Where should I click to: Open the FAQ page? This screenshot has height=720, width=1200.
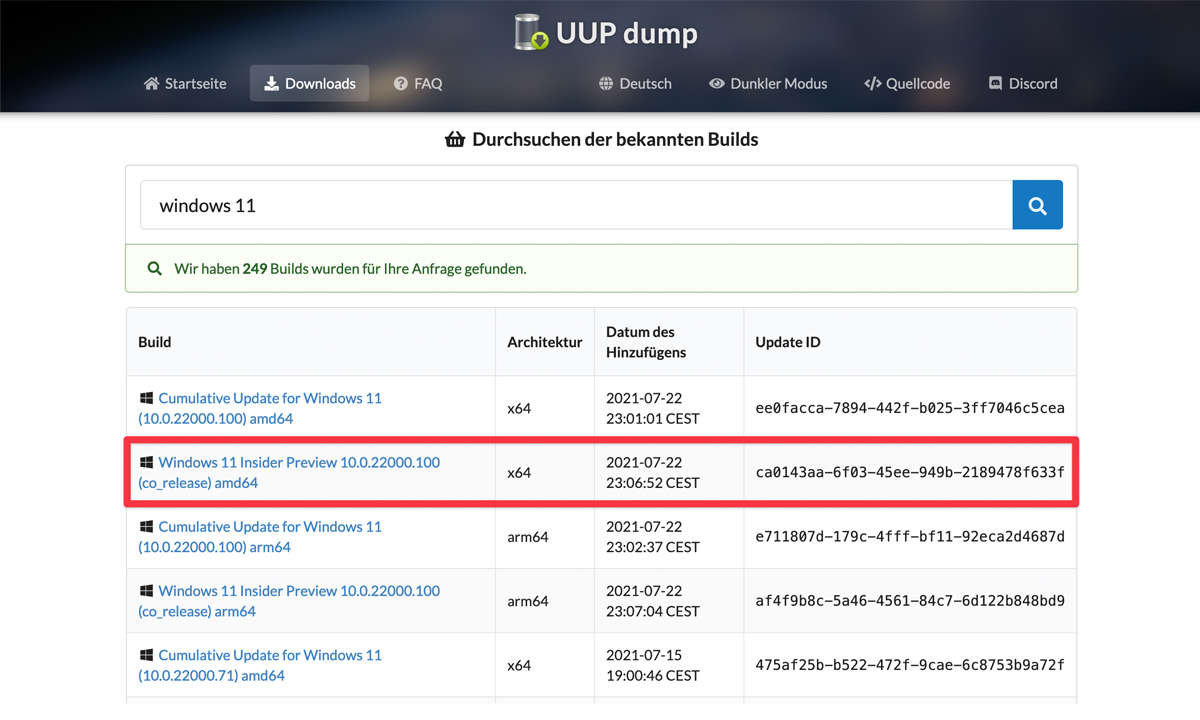pos(418,83)
